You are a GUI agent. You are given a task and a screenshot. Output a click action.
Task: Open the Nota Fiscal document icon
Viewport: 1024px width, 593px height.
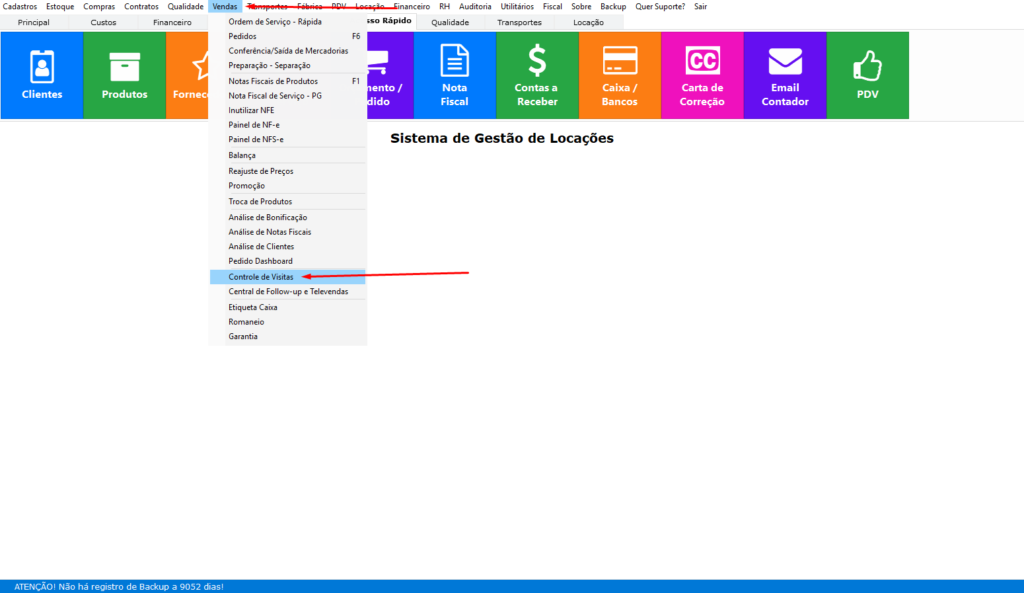(454, 61)
